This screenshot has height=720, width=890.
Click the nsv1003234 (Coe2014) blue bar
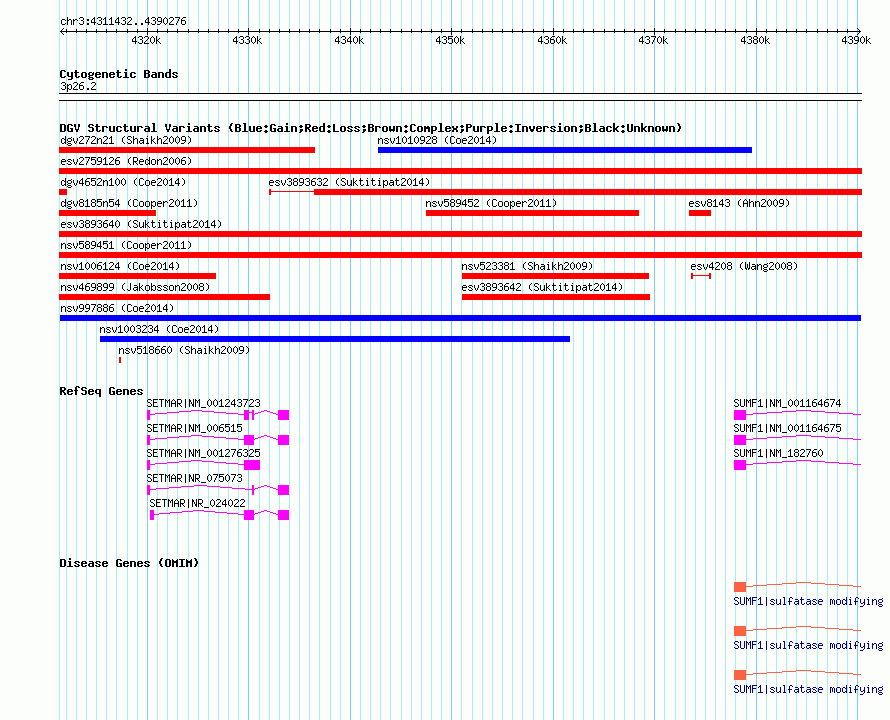pos(335,339)
